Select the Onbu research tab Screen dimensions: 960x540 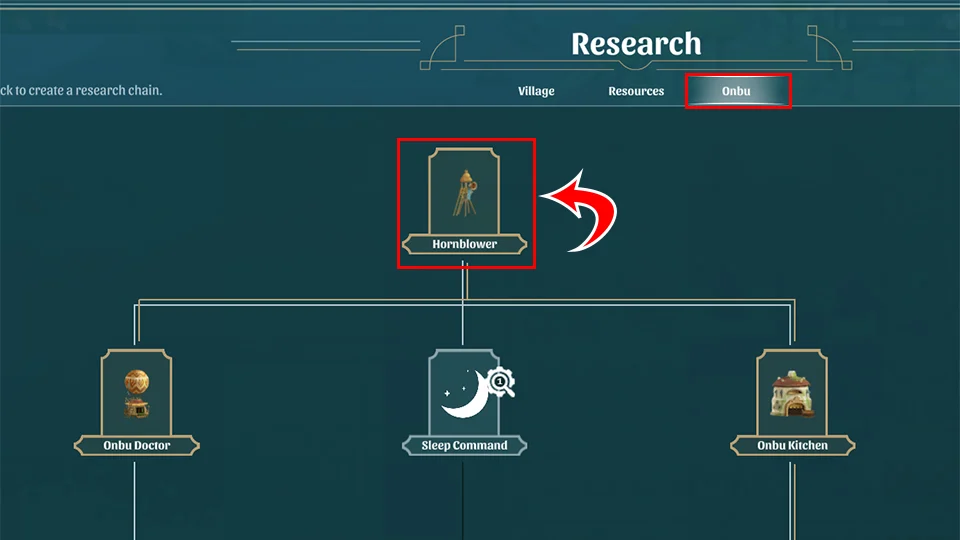tap(738, 91)
